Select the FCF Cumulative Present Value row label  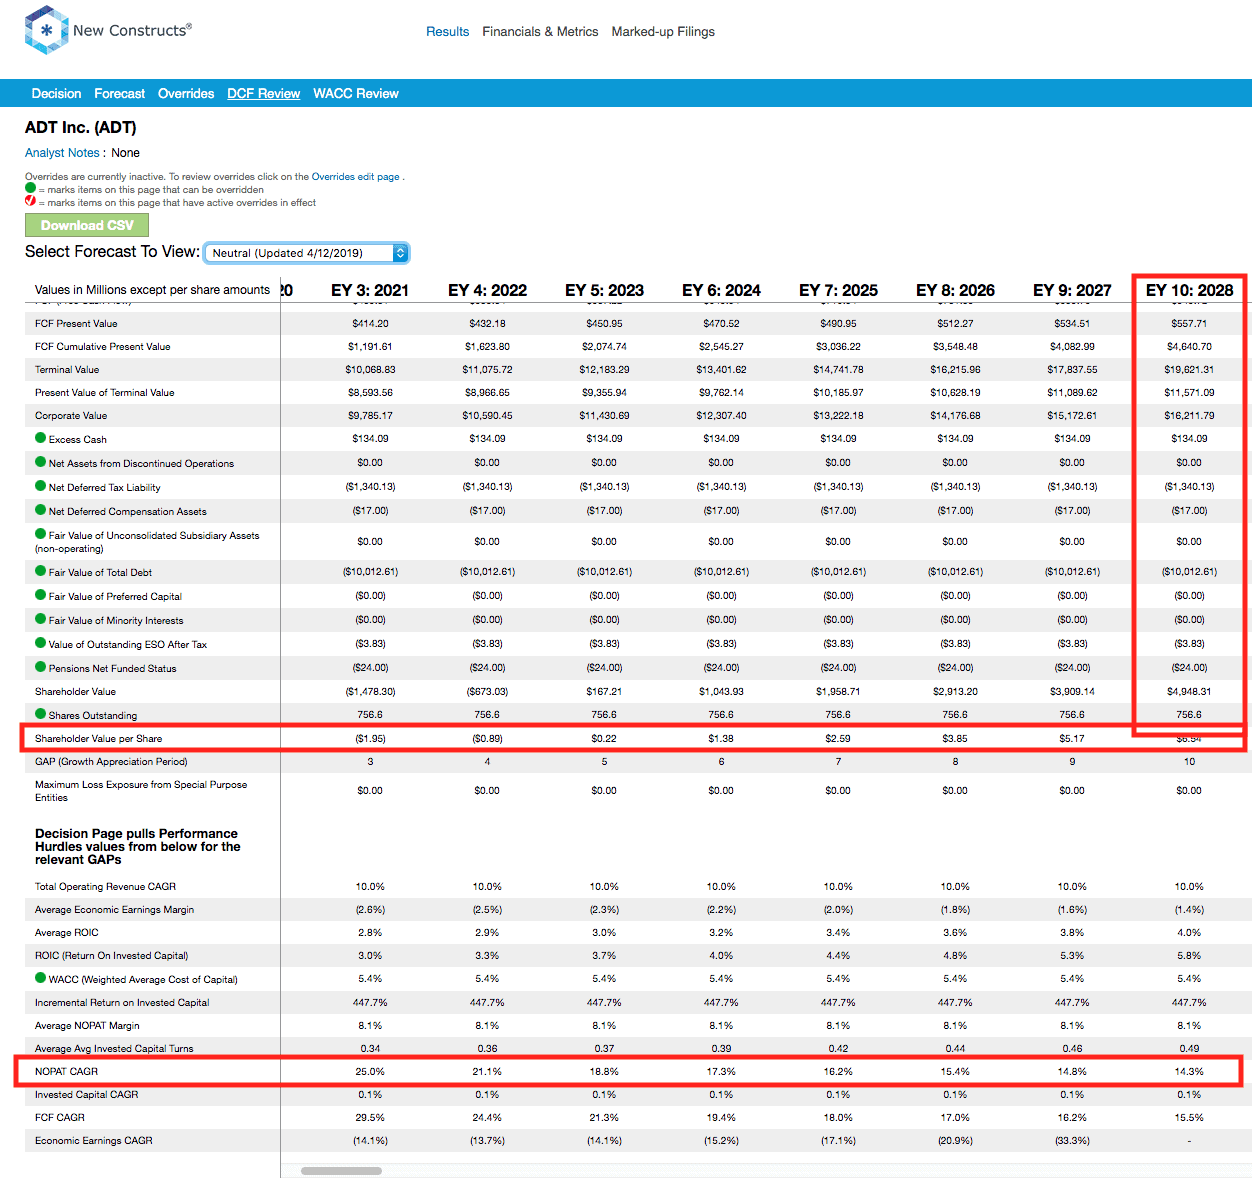[103, 347]
